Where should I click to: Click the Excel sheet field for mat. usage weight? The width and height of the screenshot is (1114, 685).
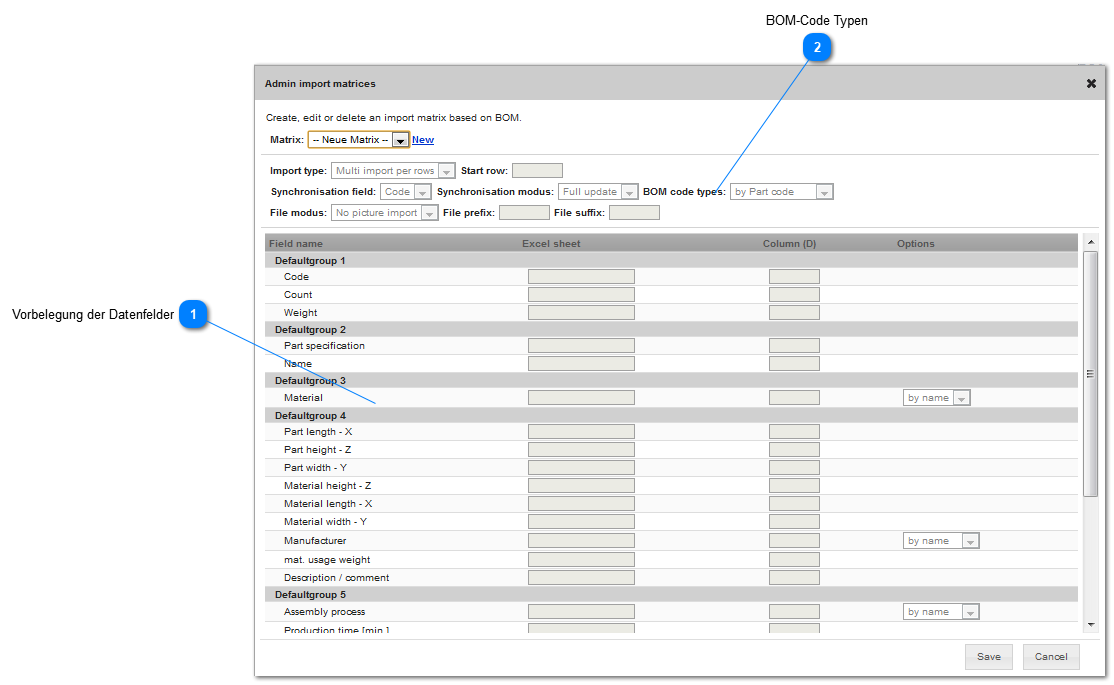(581, 560)
